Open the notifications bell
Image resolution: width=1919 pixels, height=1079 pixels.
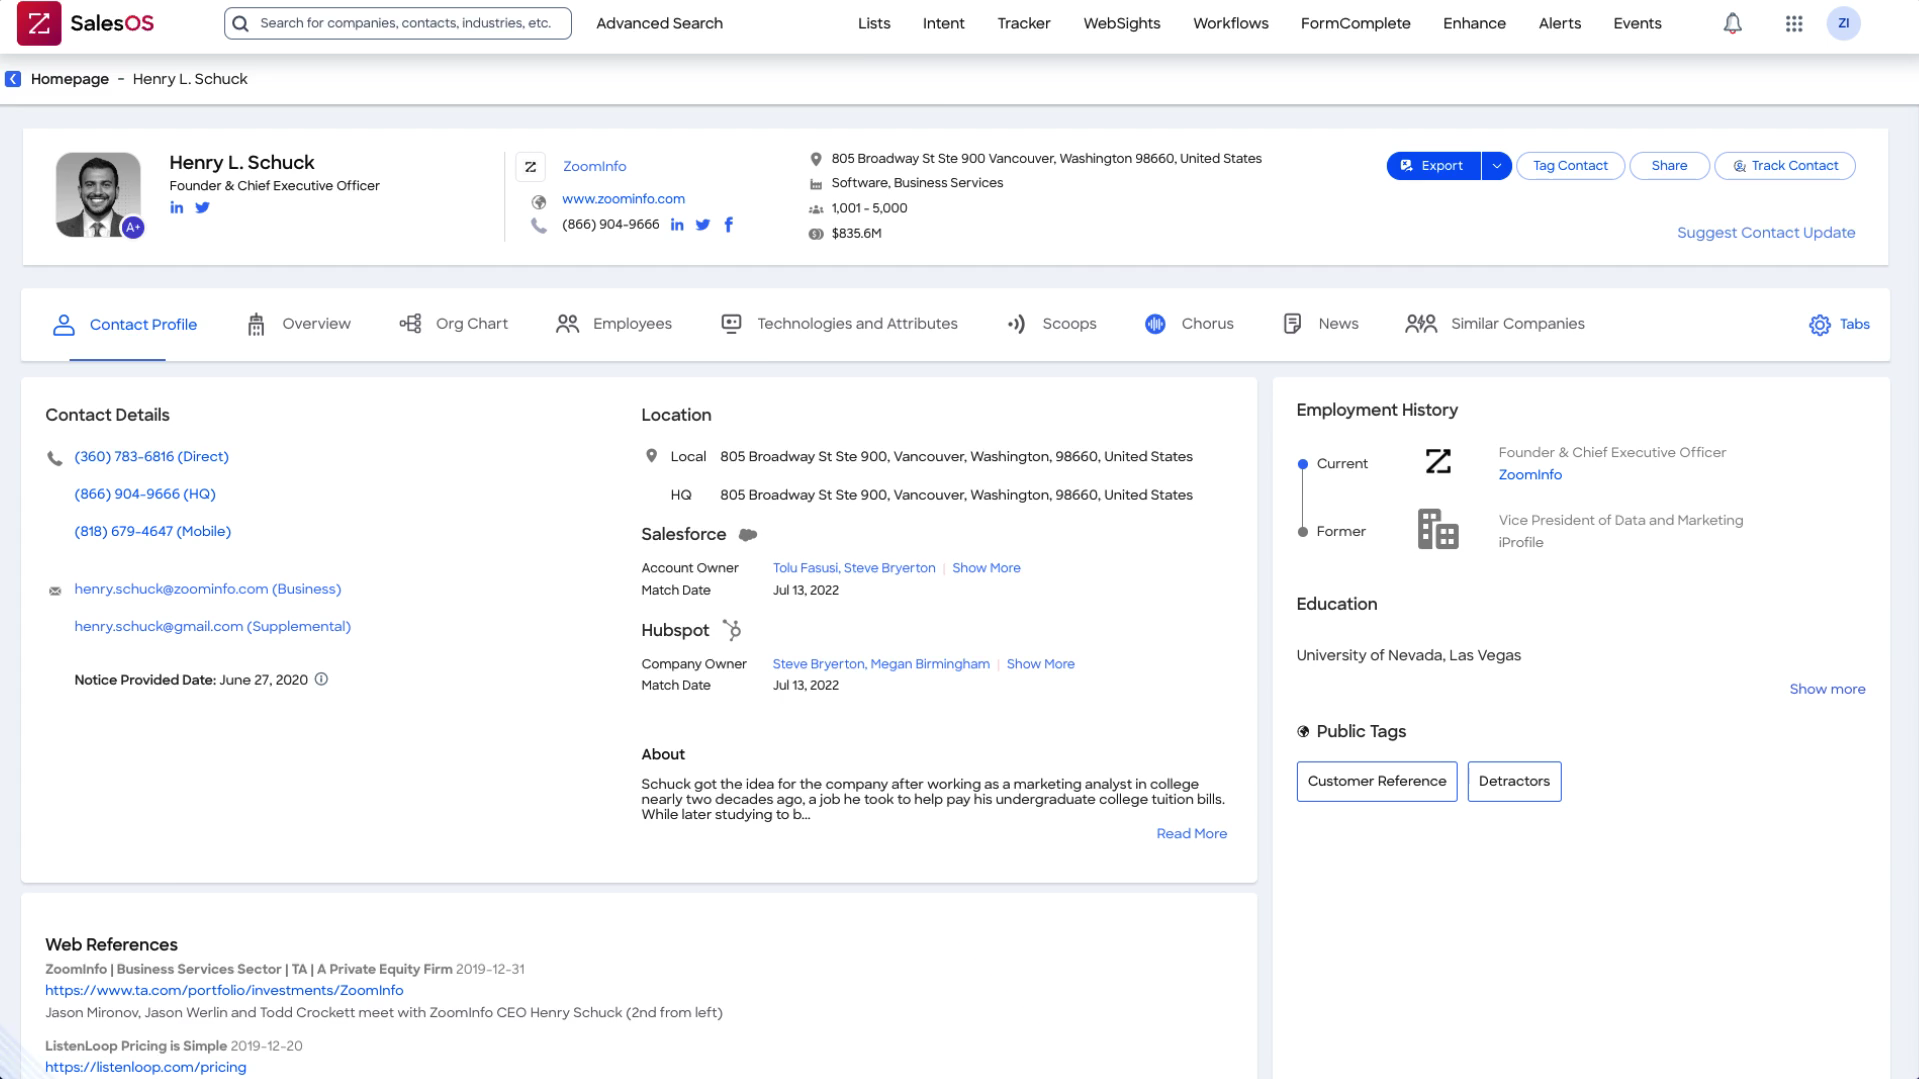[1732, 23]
